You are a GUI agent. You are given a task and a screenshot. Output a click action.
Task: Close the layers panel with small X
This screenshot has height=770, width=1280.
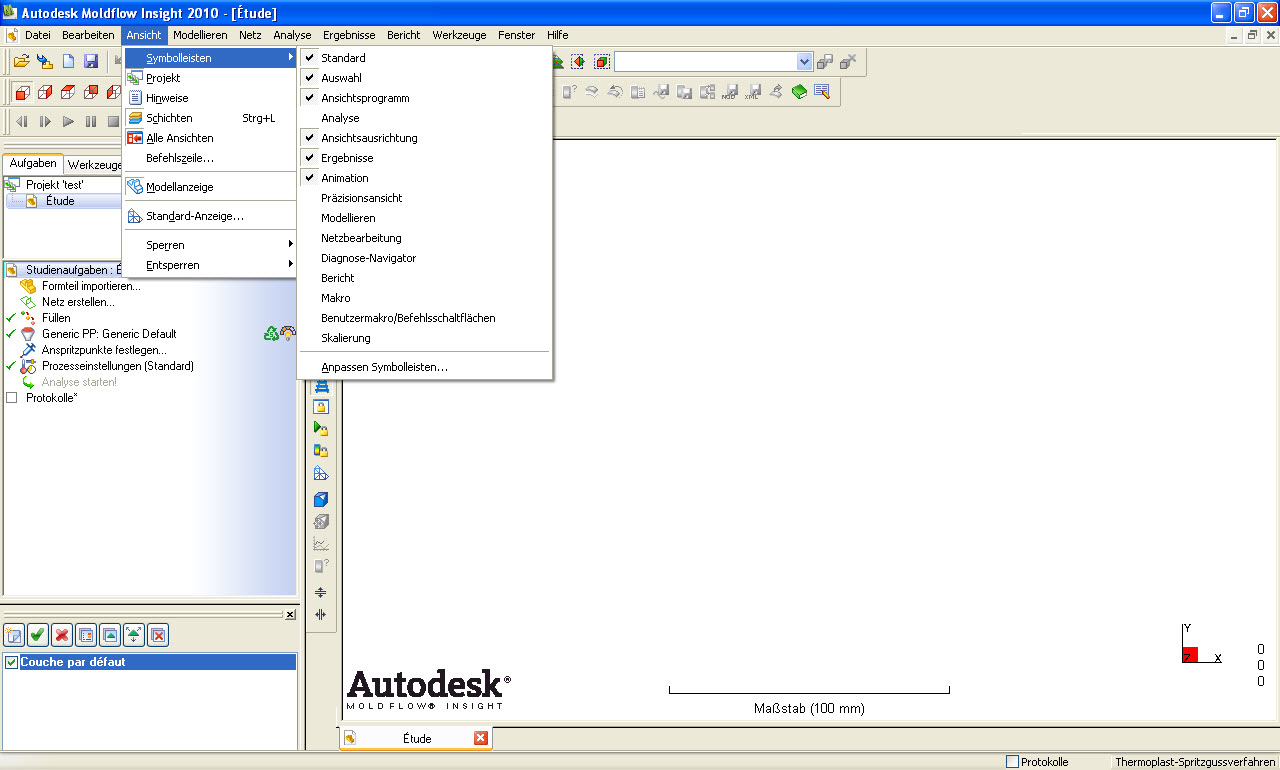pos(290,614)
